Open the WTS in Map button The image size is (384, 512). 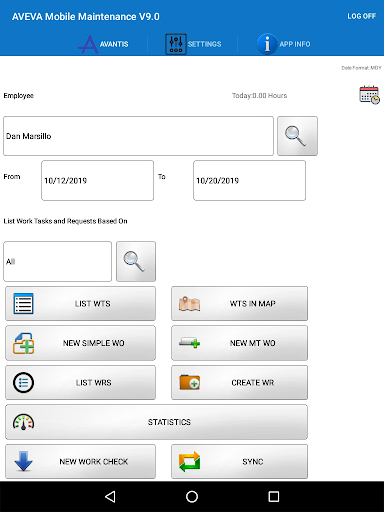click(x=239, y=304)
